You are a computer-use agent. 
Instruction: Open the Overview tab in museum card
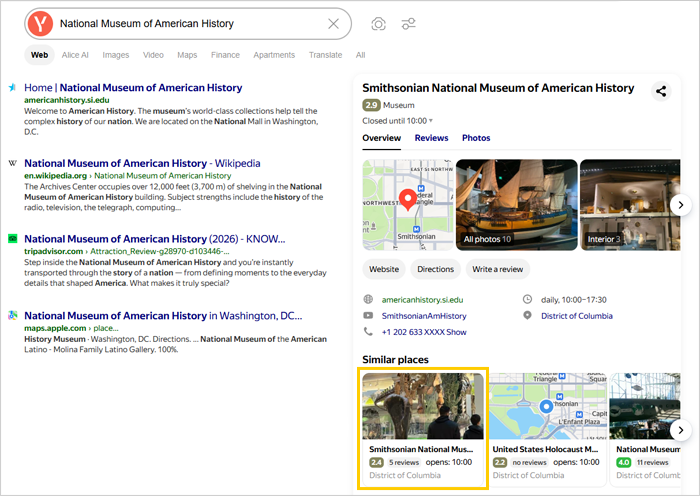point(381,138)
